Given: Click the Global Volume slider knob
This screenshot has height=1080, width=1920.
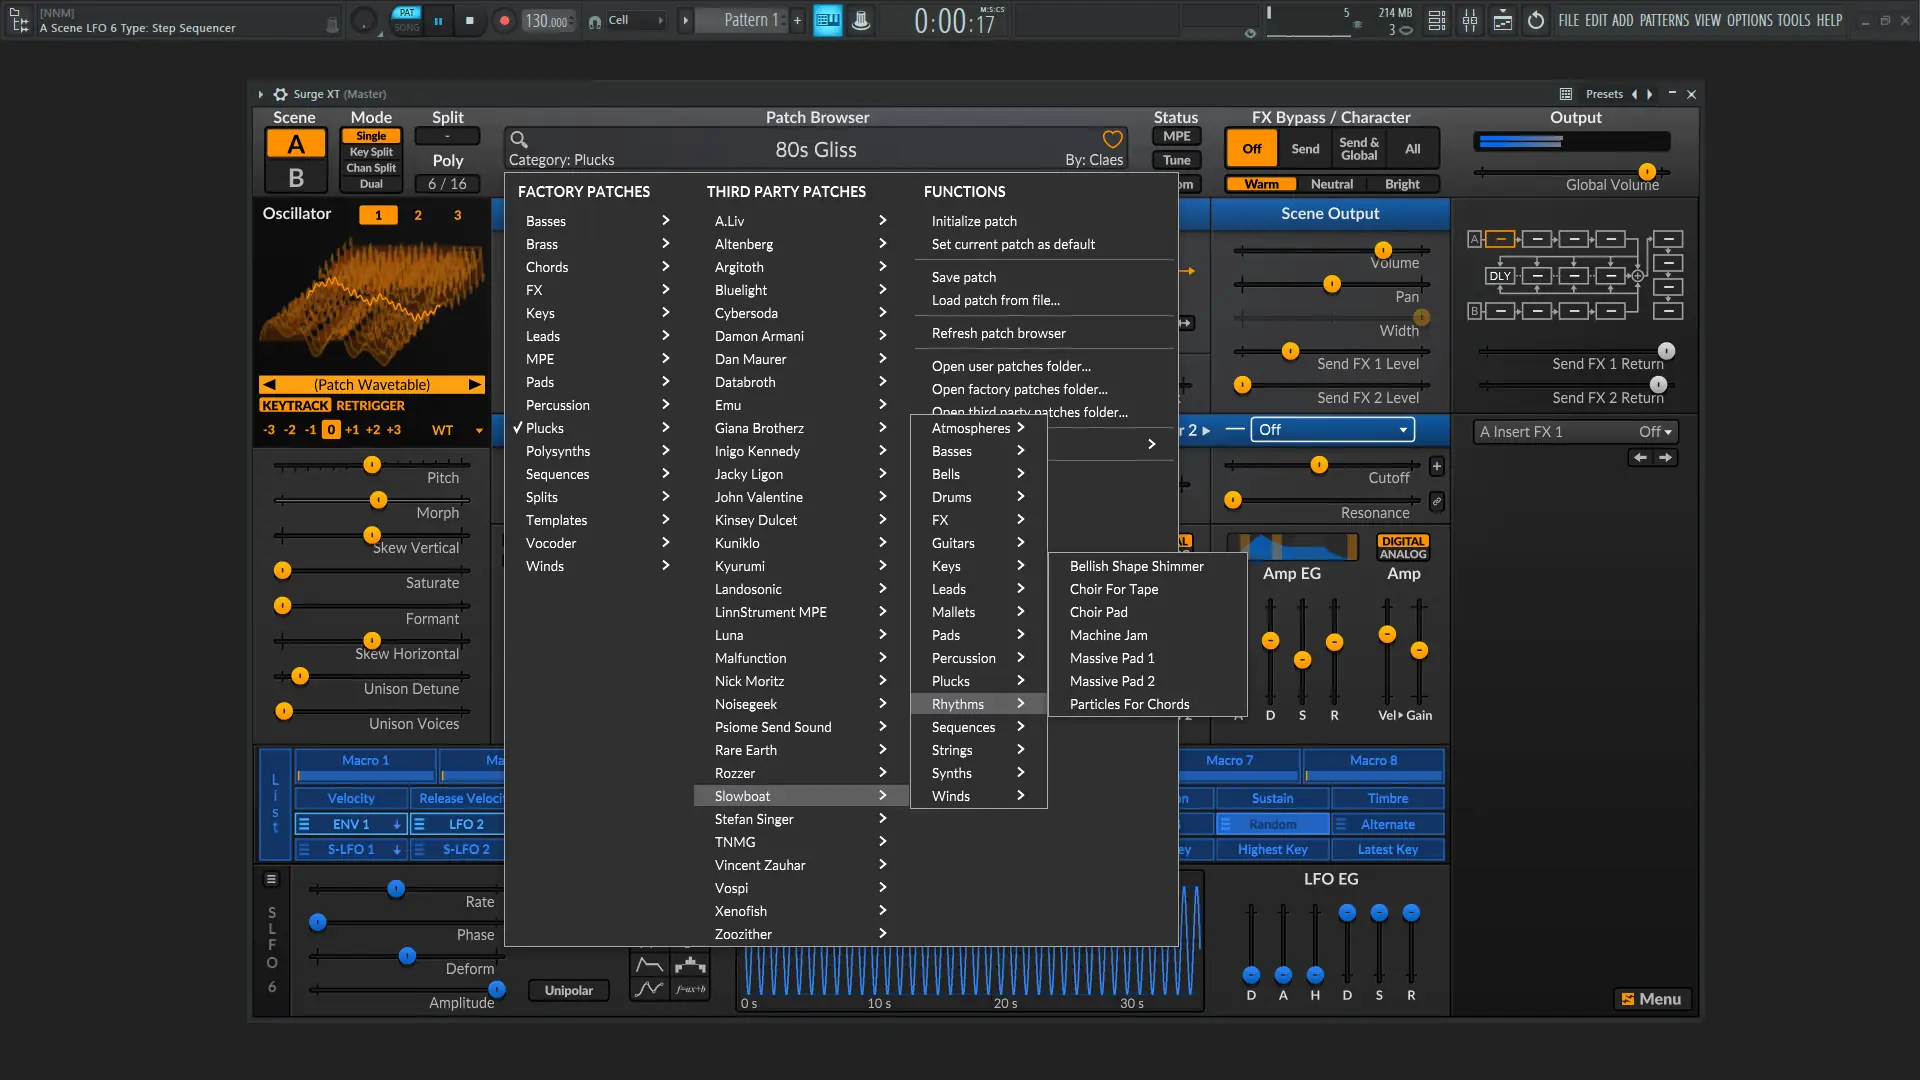Looking at the screenshot, I should pyautogui.click(x=1647, y=172).
